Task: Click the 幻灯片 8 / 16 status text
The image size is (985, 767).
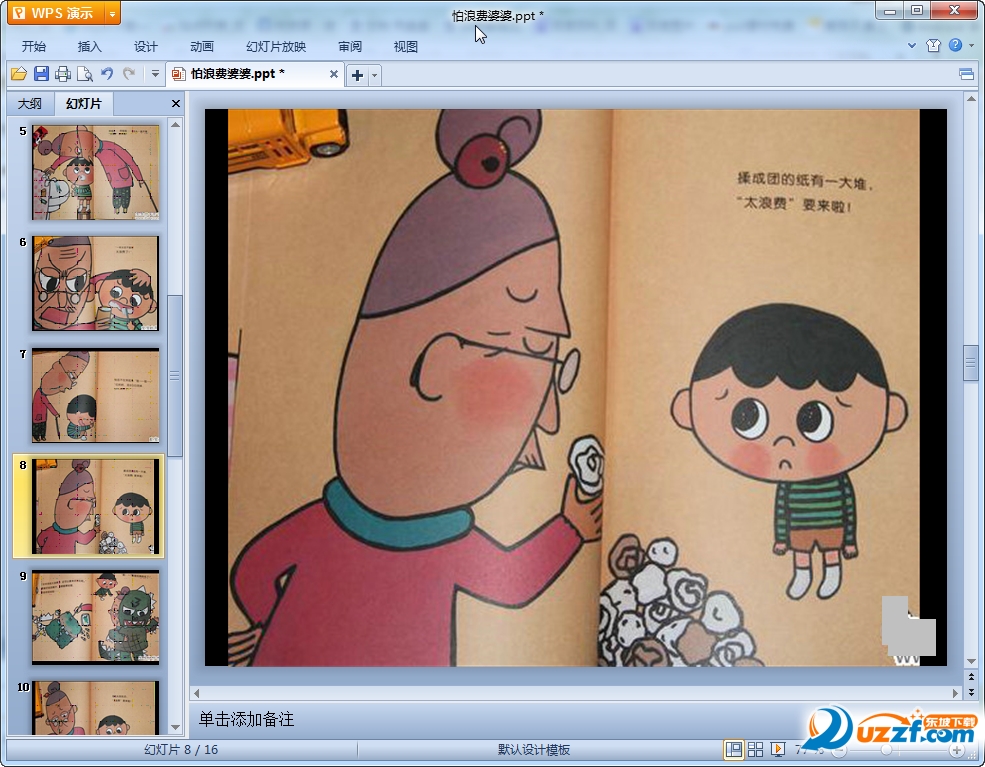Action: [181, 750]
